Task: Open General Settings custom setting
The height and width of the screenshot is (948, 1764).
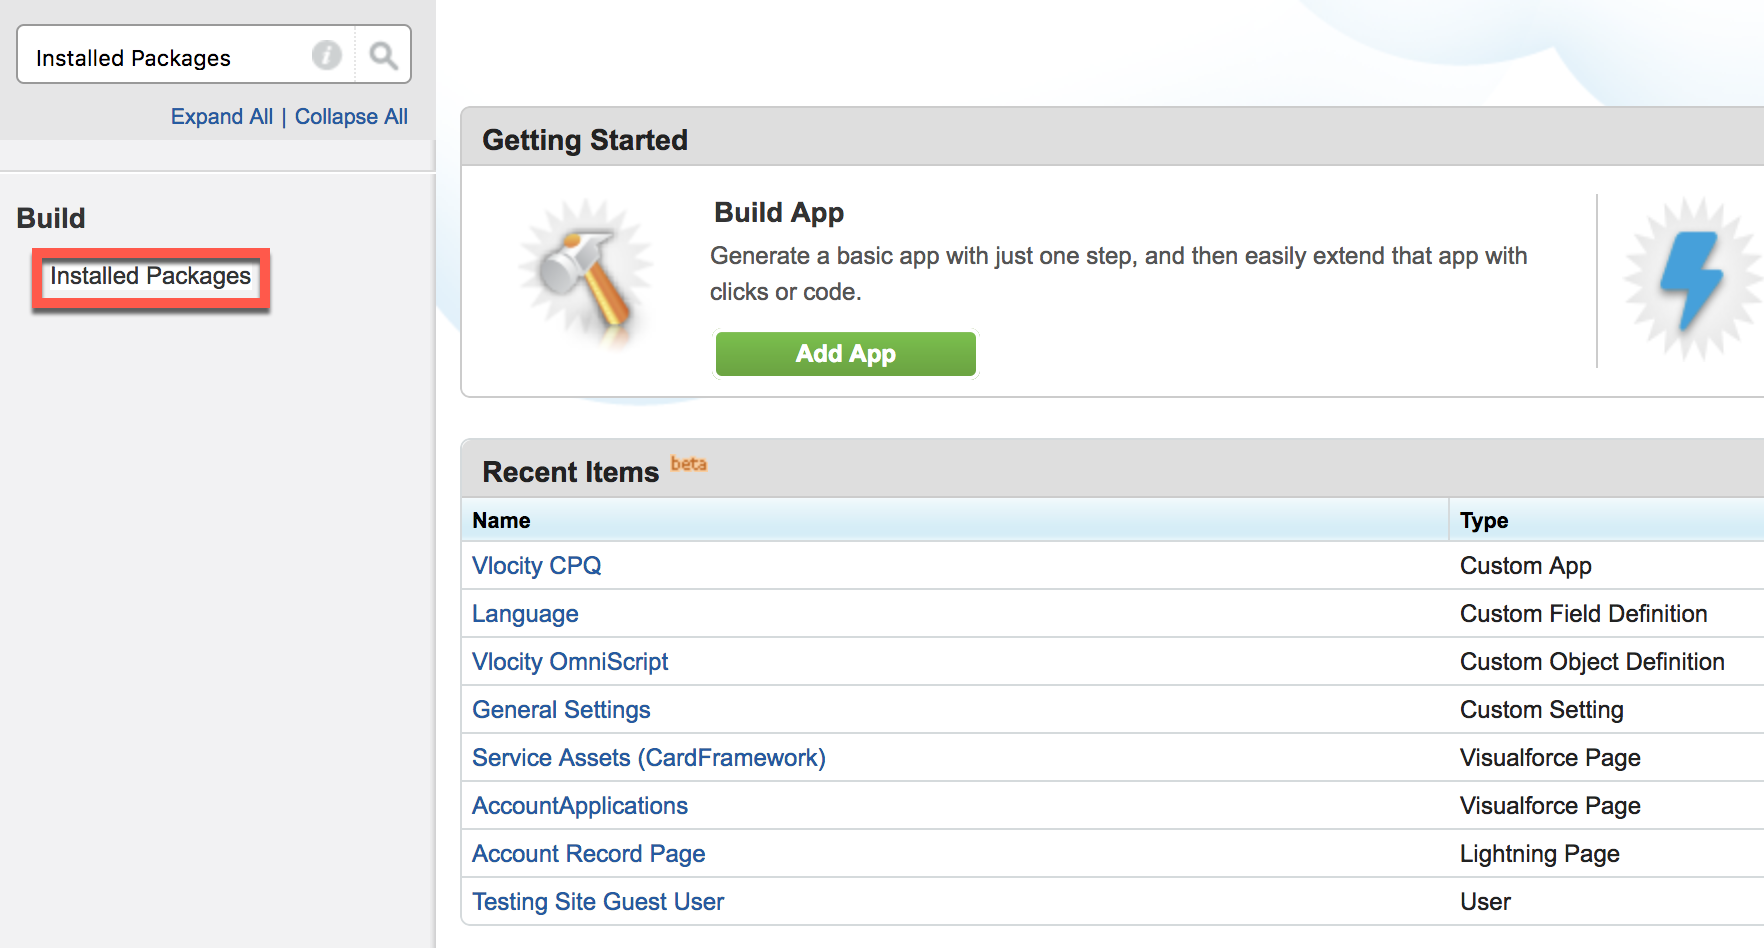Action: pyautogui.click(x=561, y=709)
